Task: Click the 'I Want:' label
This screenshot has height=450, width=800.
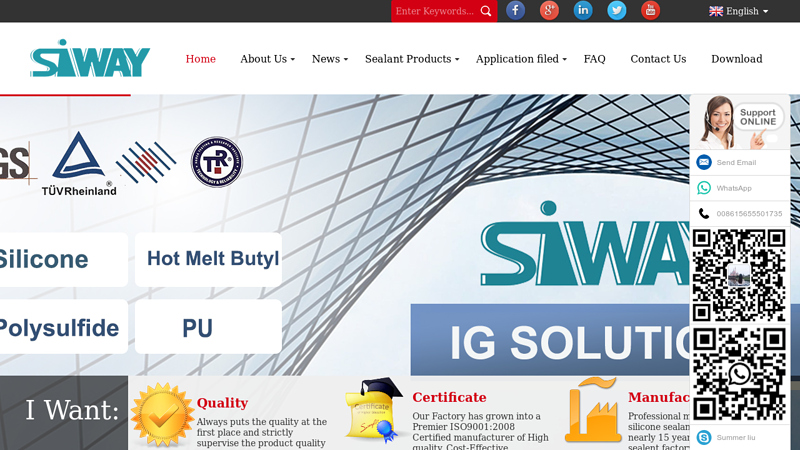Action: pyautogui.click(x=72, y=410)
